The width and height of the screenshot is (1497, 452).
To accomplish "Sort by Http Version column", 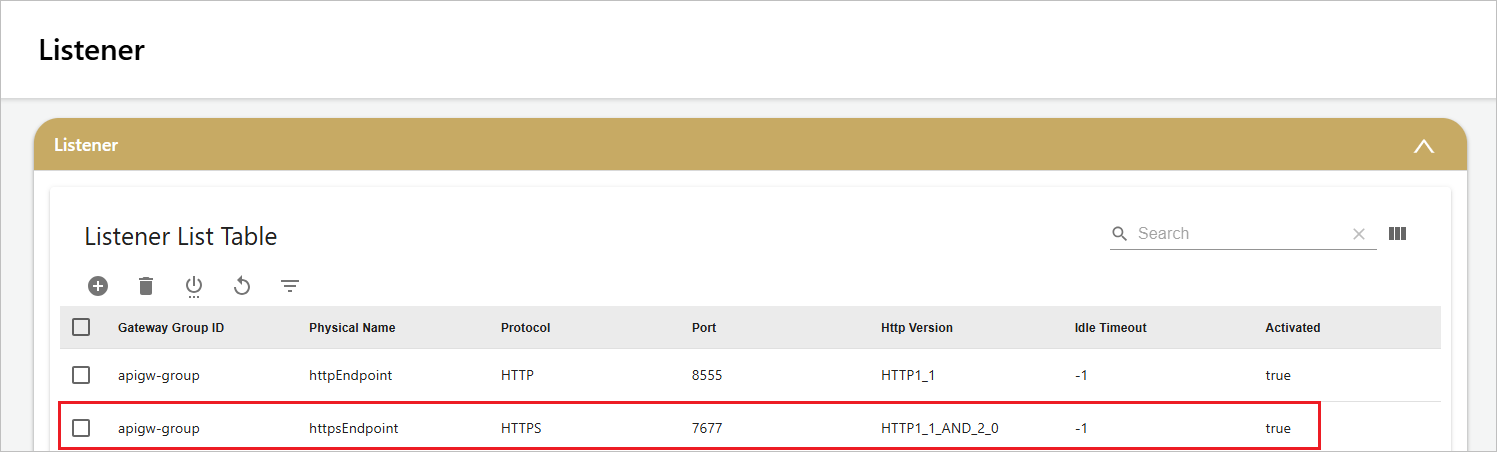I will [x=917, y=328].
